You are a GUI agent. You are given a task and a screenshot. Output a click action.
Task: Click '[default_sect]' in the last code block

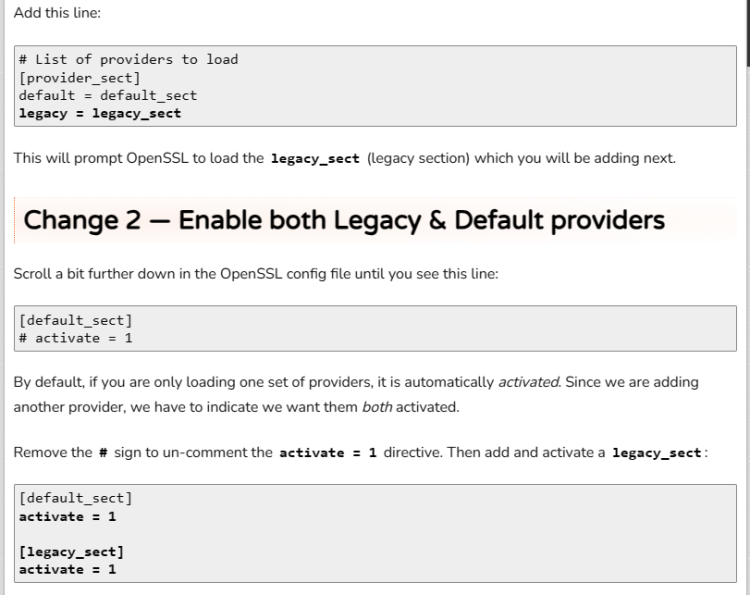(x=76, y=498)
